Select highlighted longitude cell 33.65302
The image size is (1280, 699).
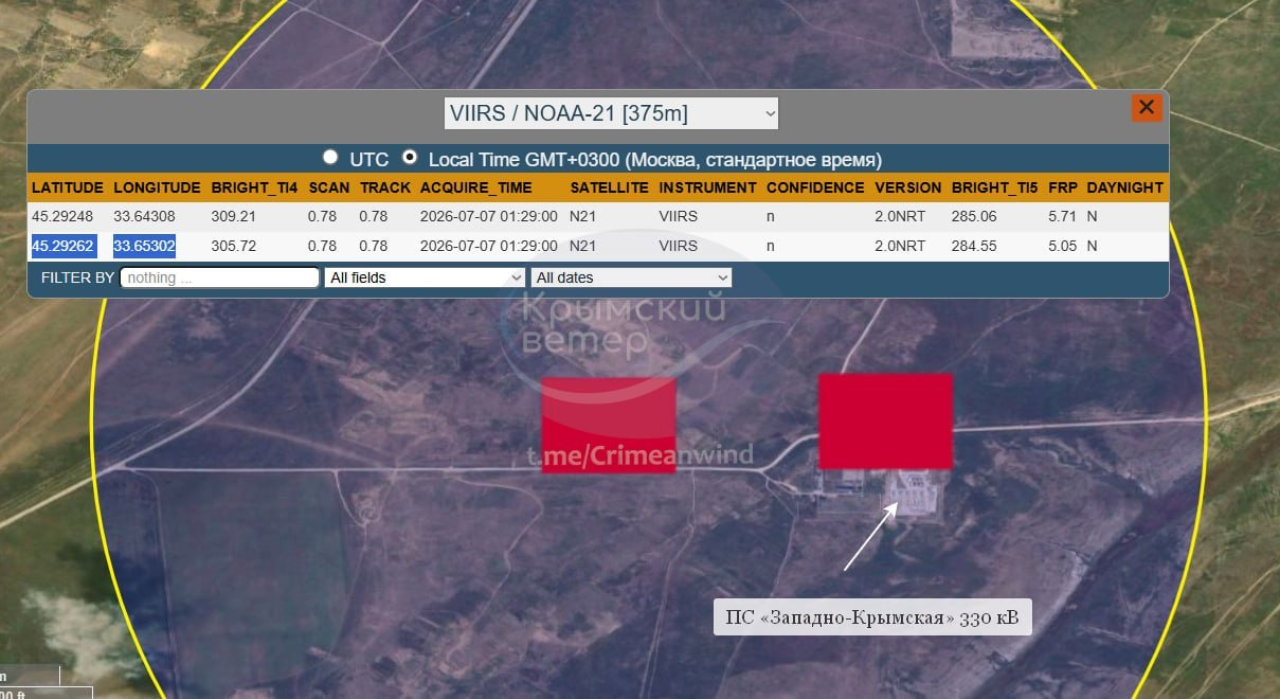coord(144,246)
